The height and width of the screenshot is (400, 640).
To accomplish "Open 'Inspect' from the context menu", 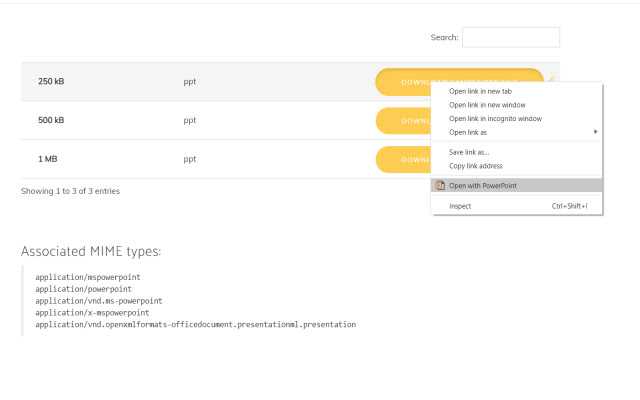I will [x=460, y=206].
